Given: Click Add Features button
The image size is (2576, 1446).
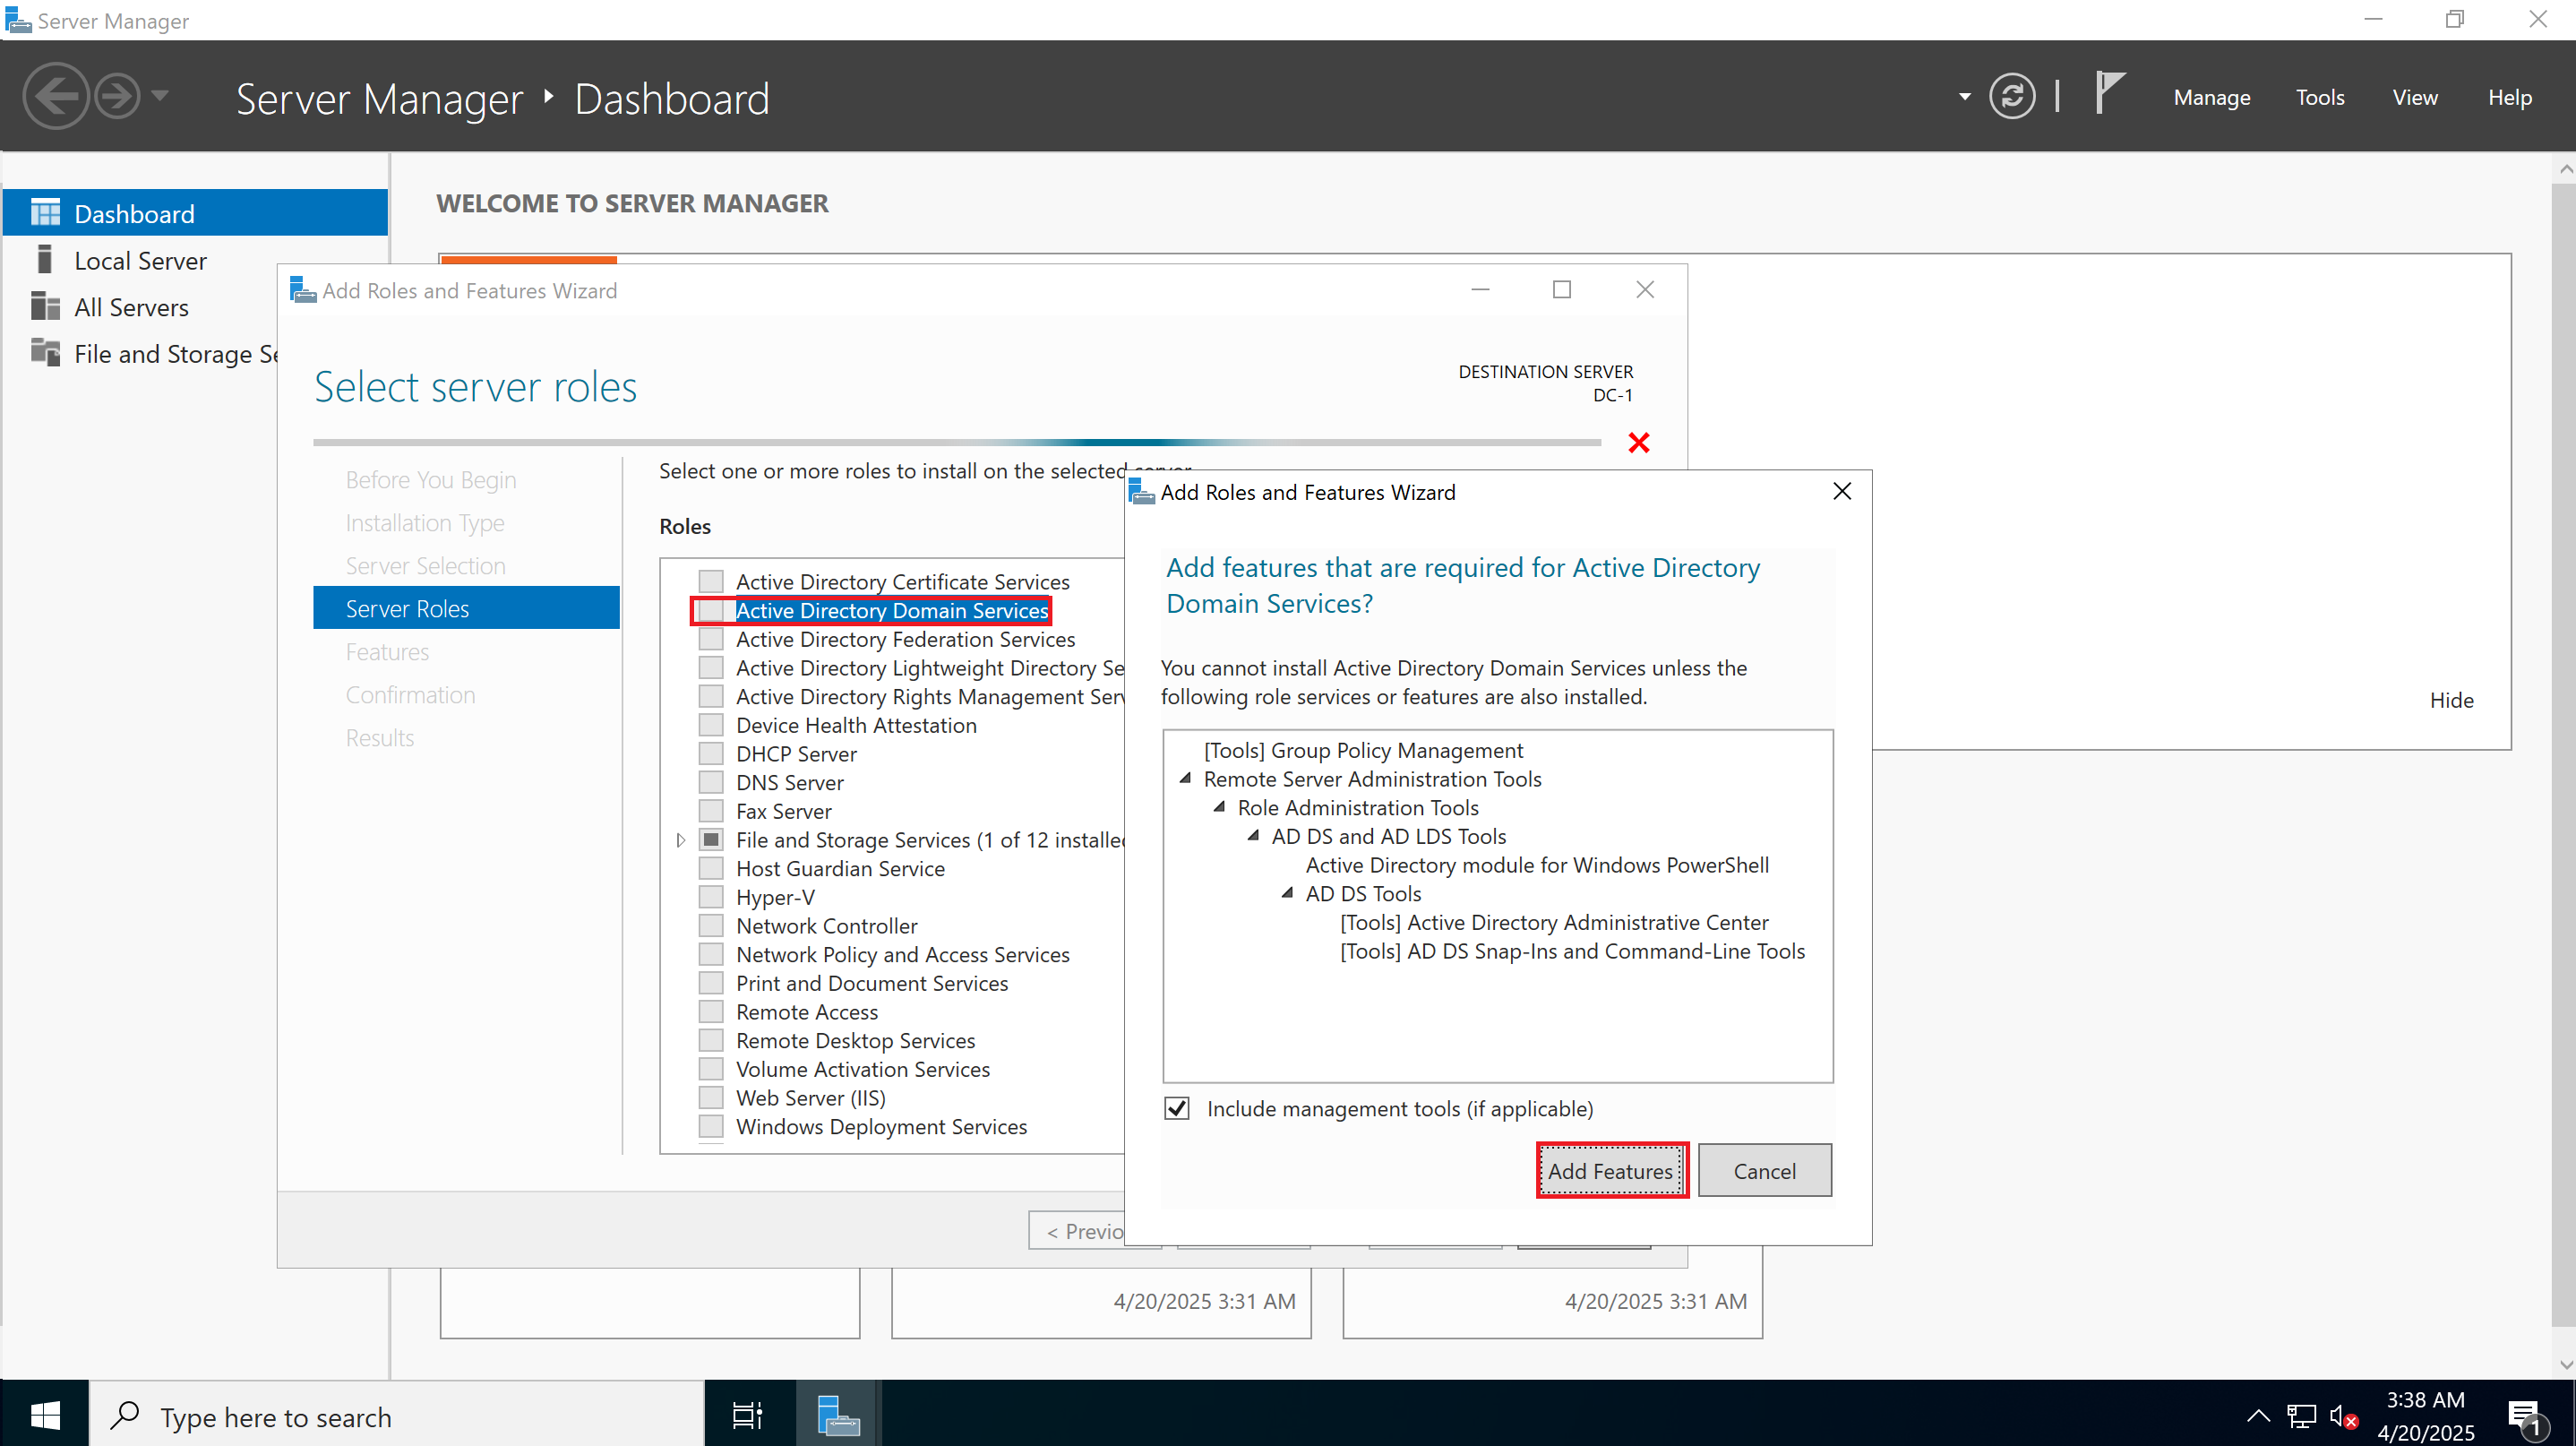Looking at the screenshot, I should tap(1610, 1170).
